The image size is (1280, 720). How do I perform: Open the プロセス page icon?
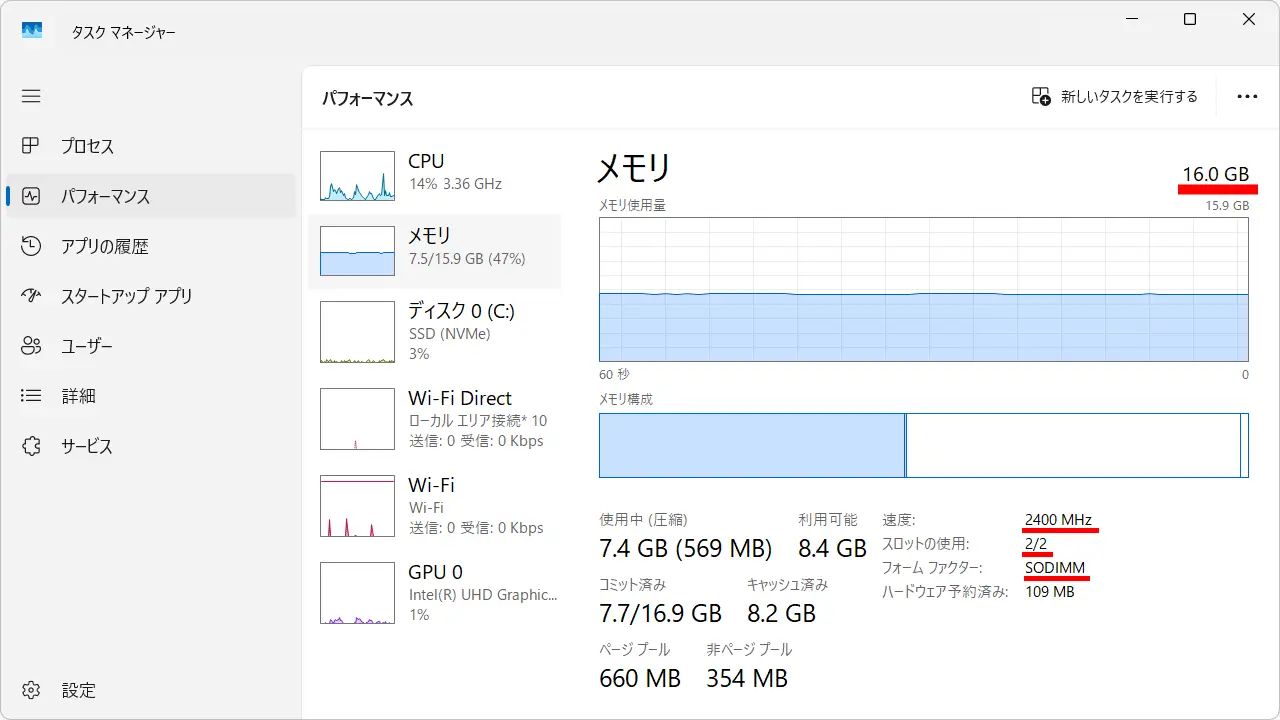[x=31, y=146]
